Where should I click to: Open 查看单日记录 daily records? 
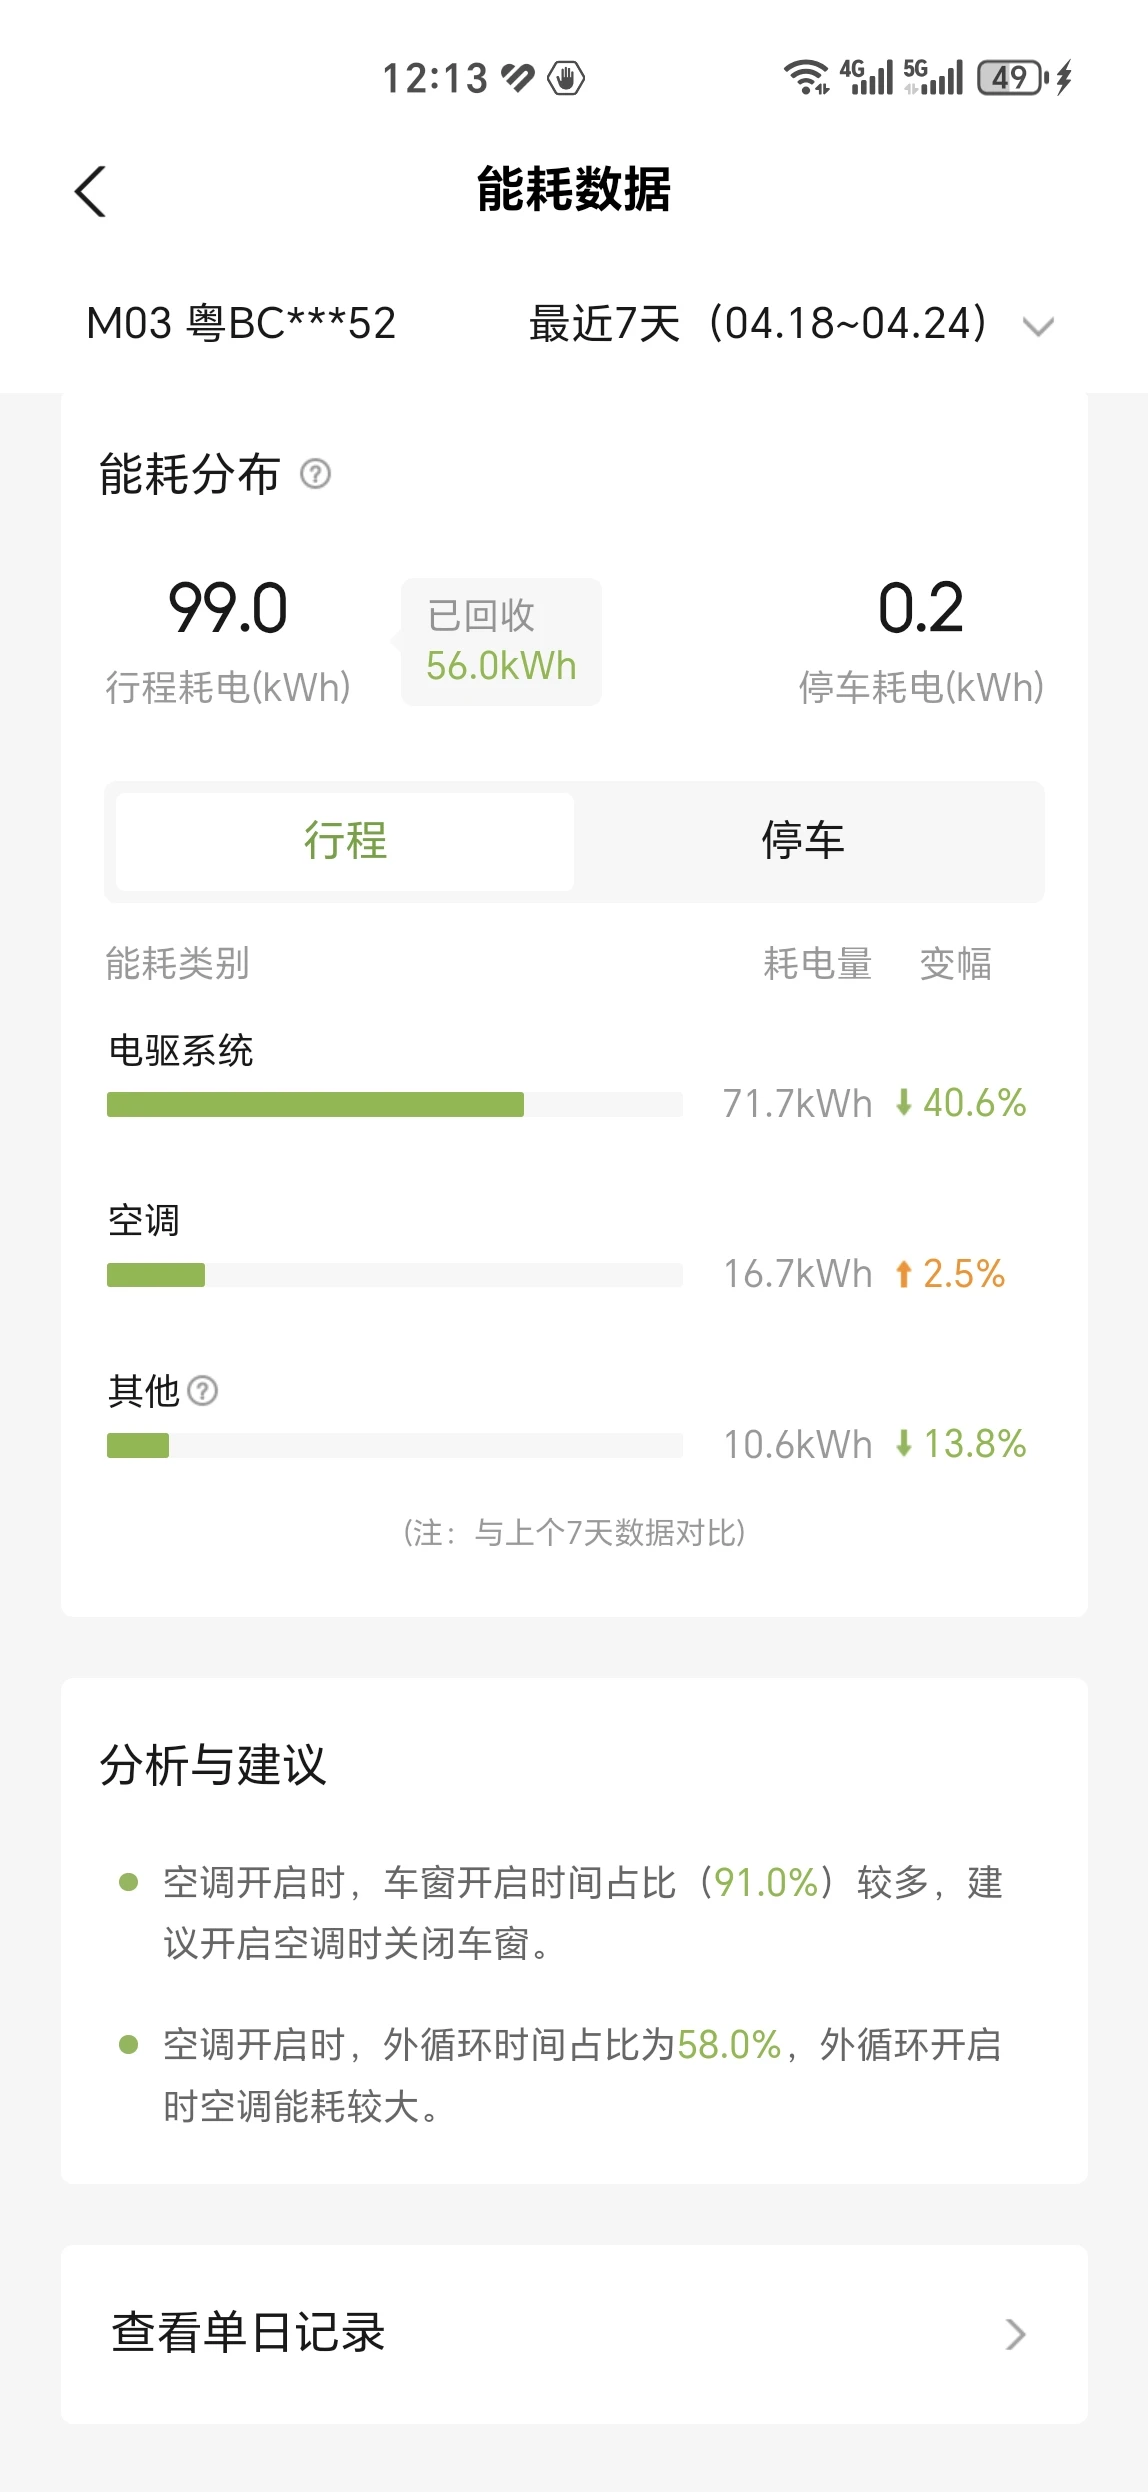(x=248, y=2333)
